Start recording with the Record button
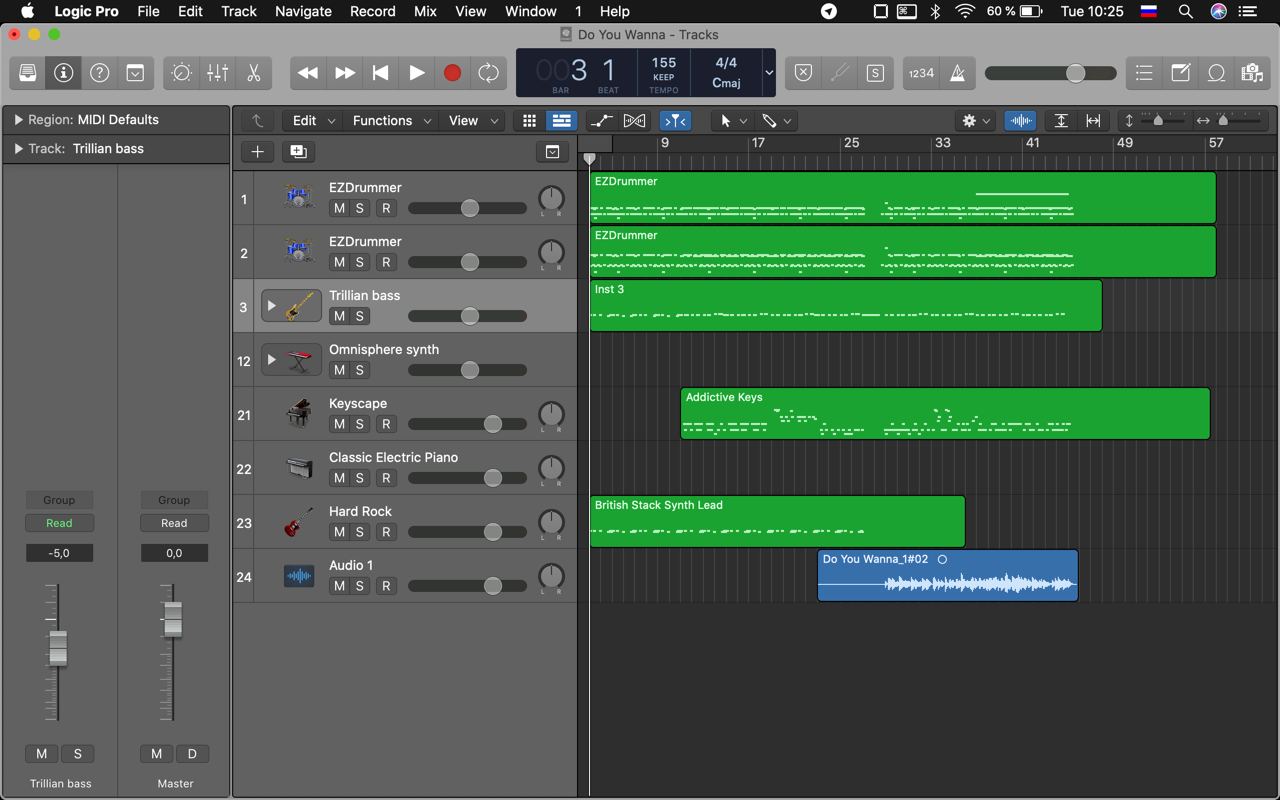Image resolution: width=1280 pixels, height=800 pixels. point(452,73)
